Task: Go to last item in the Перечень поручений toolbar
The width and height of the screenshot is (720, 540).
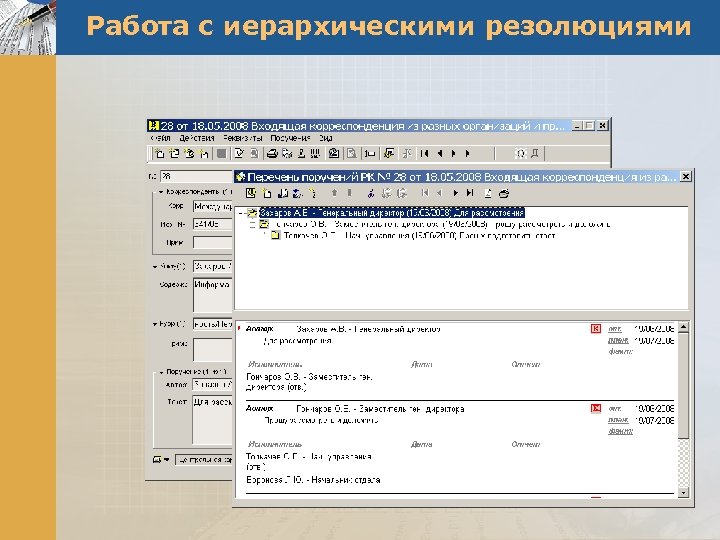Action: (x=470, y=193)
